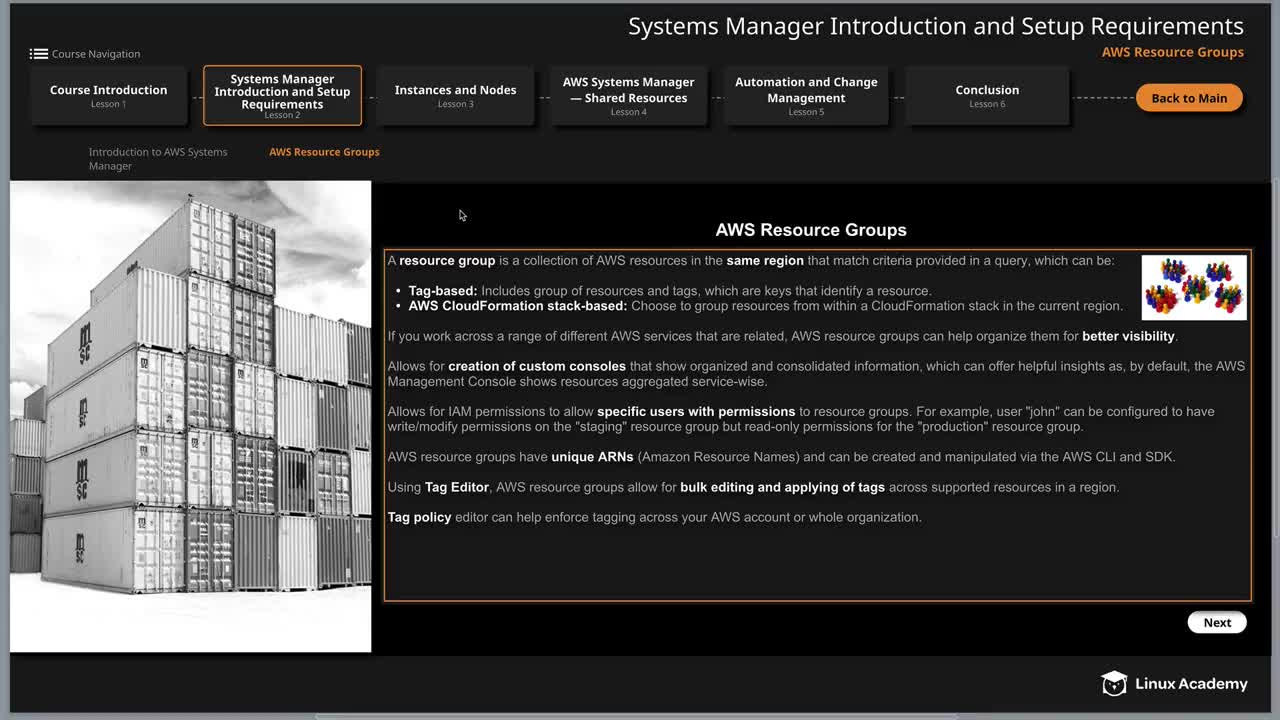Select the Course Introduction lesson
The width and height of the screenshot is (1280, 720).
pos(109,96)
